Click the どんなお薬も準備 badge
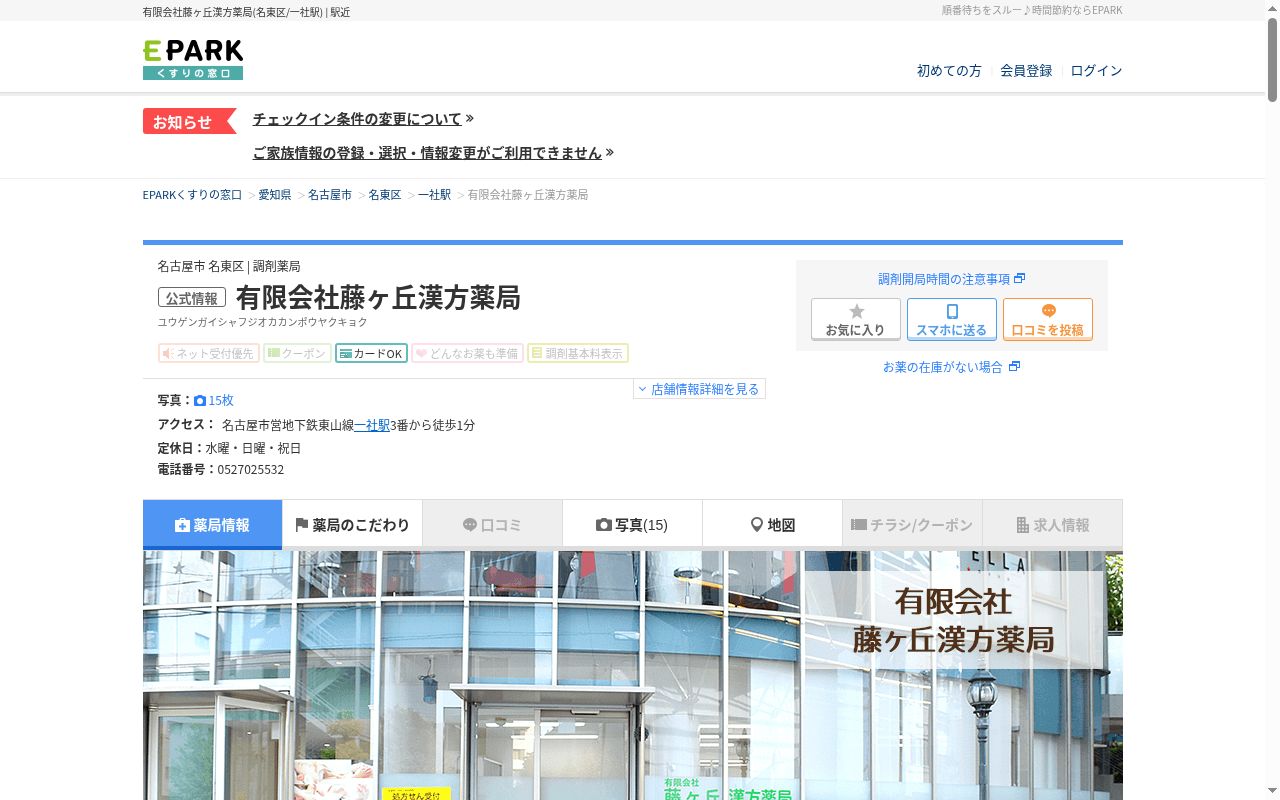This screenshot has width=1280, height=800. tap(468, 353)
